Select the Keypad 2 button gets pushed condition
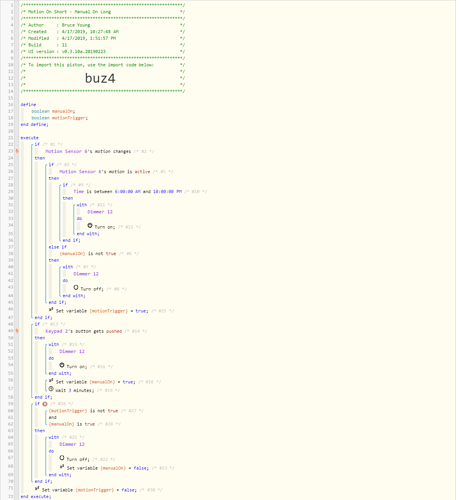This screenshot has width=459, height=500. (x=83, y=331)
